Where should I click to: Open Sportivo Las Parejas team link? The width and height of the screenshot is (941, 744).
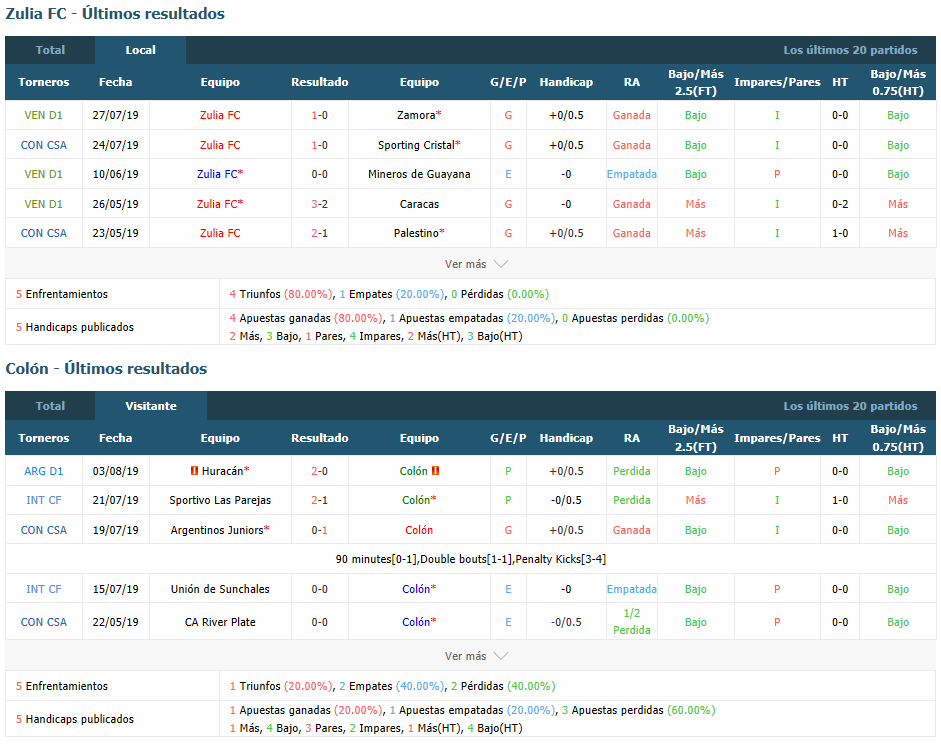click(x=220, y=500)
